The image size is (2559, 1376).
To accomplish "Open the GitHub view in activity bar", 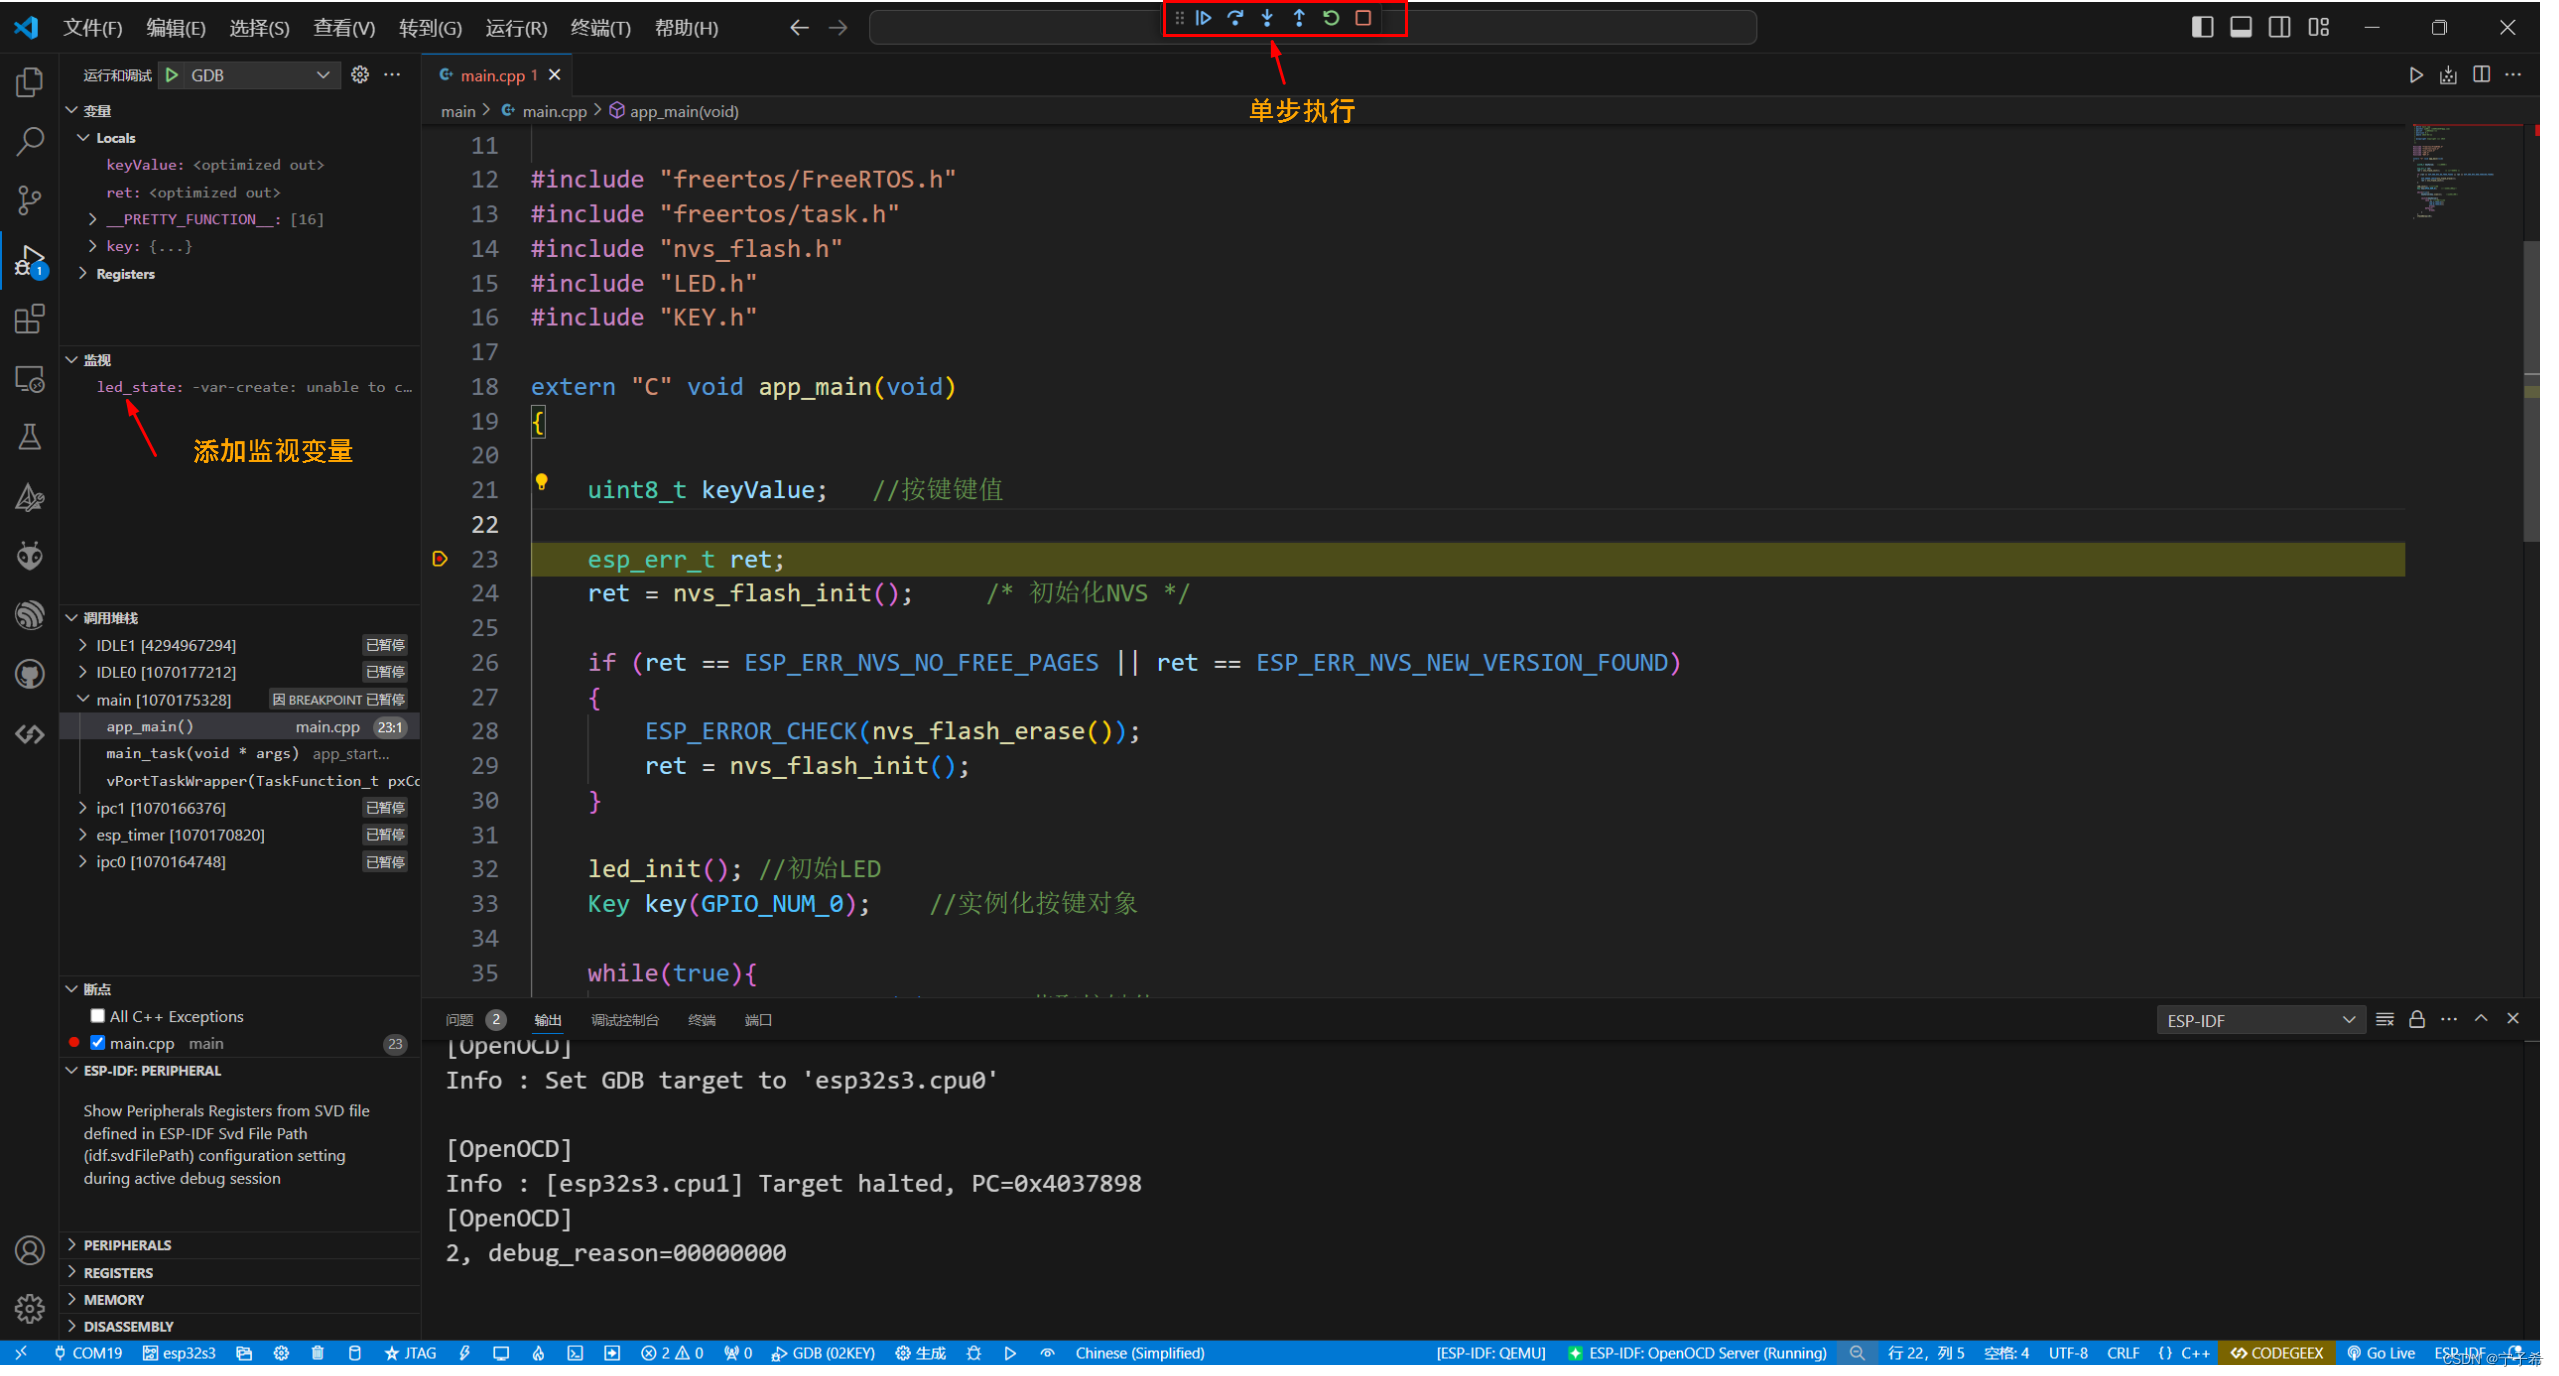I will [30, 675].
